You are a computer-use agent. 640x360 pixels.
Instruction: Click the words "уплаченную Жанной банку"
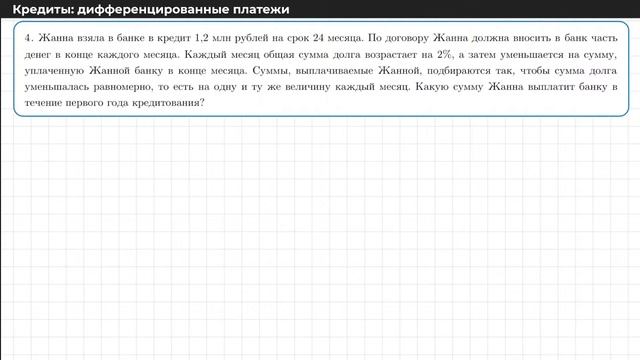coord(93,71)
